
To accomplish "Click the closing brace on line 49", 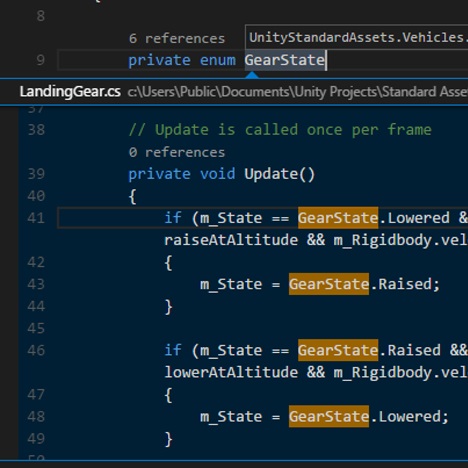I will click(169, 439).
